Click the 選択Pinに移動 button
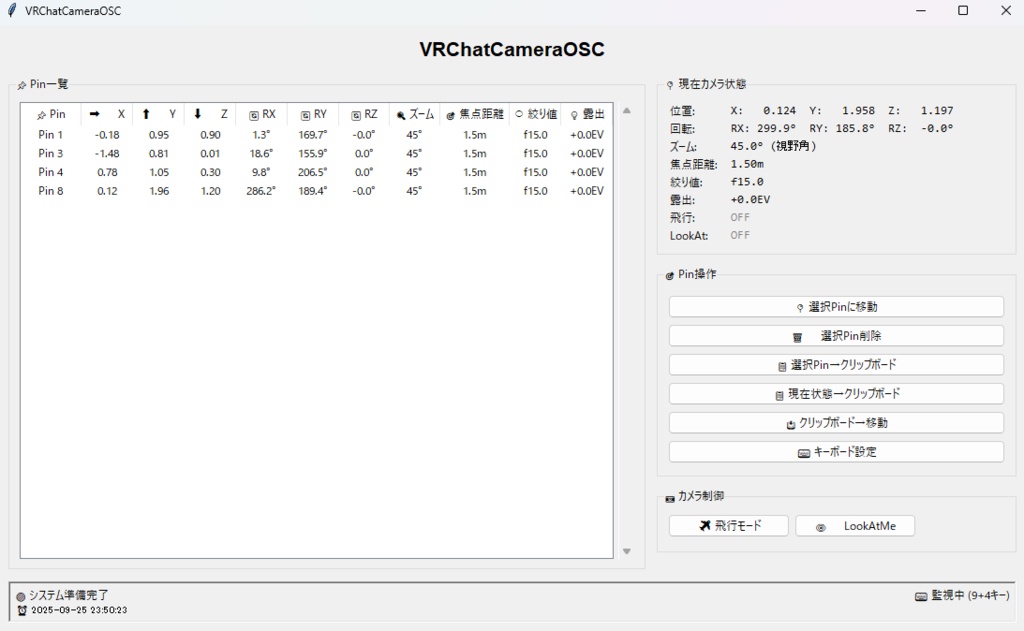Image resolution: width=1024 pixels, height=631 pixels. [x=836, y=307]
